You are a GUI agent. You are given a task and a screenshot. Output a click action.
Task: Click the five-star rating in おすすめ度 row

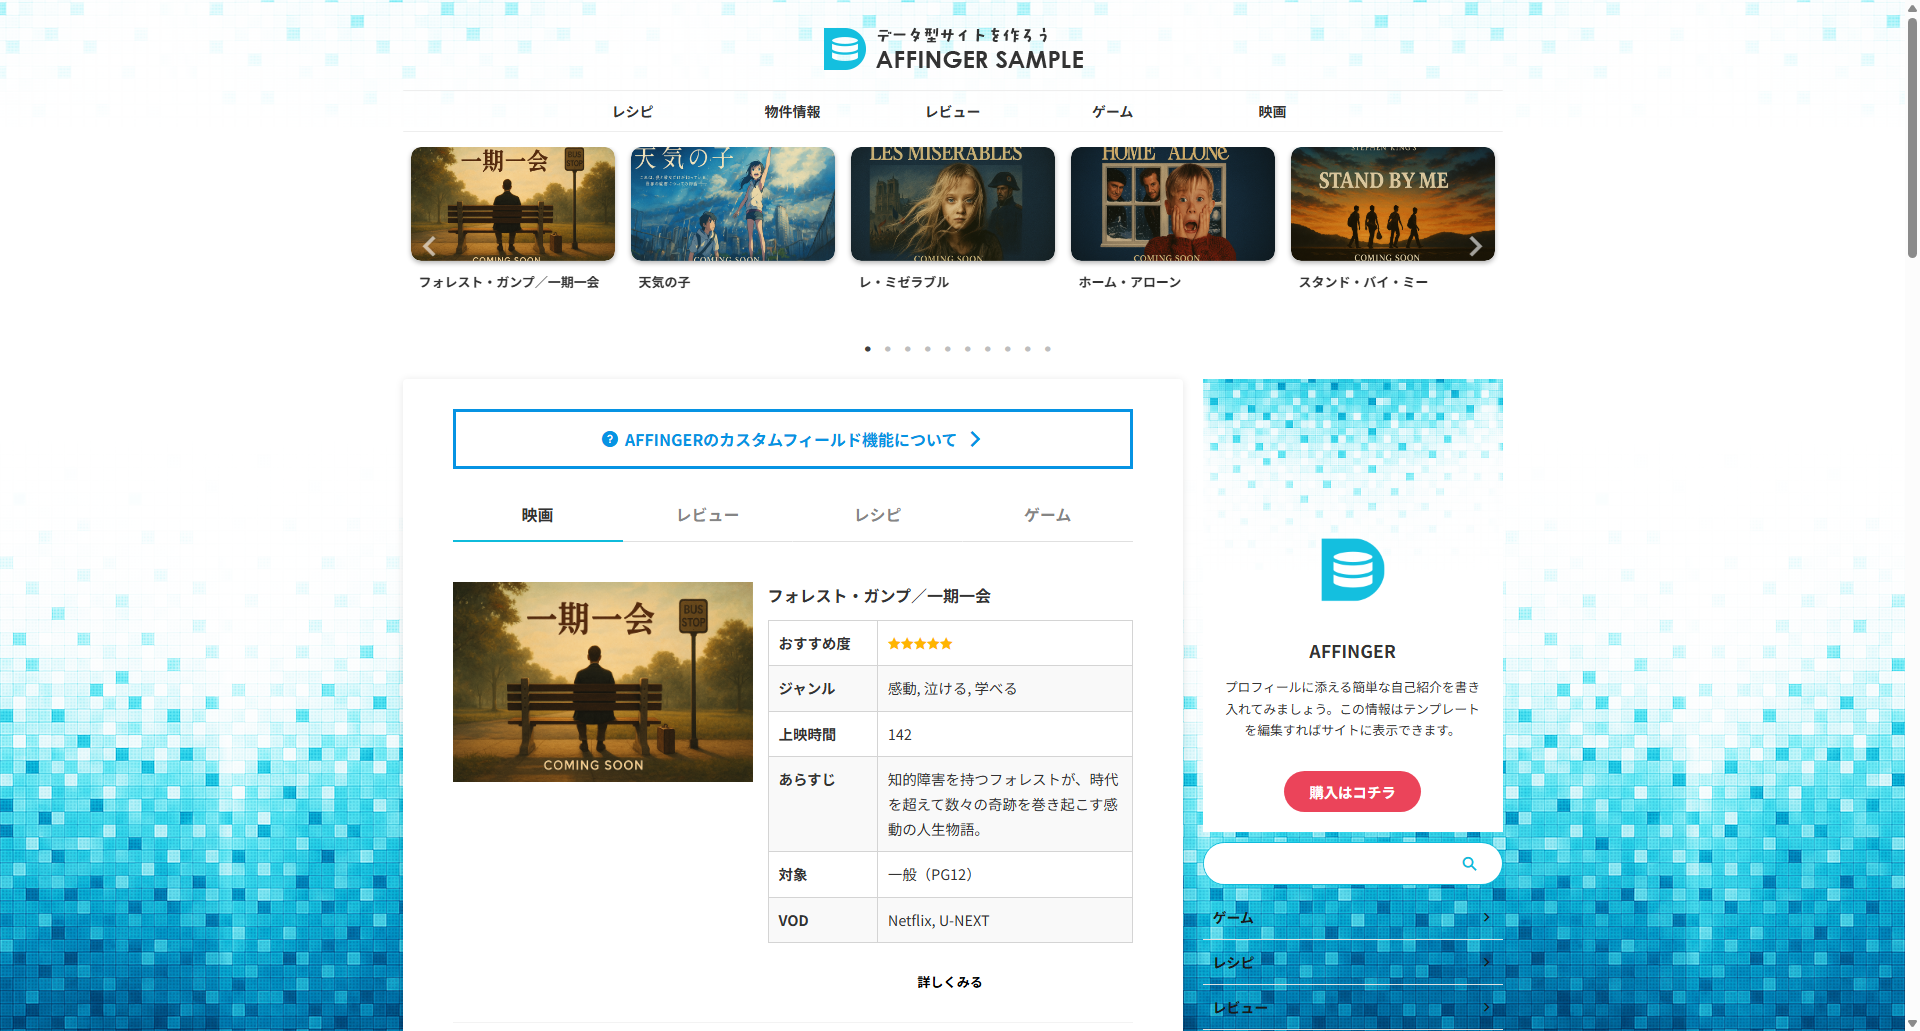(x=920, y=644)
